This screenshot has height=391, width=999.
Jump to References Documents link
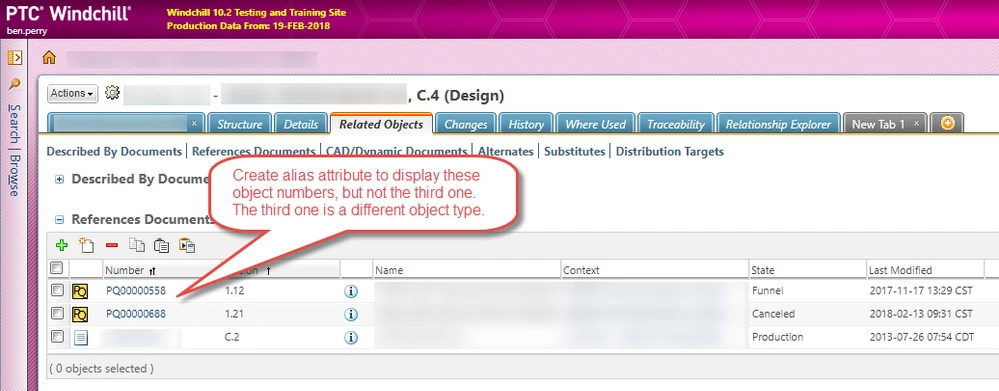pyautogui.click(x=254, y=152)
